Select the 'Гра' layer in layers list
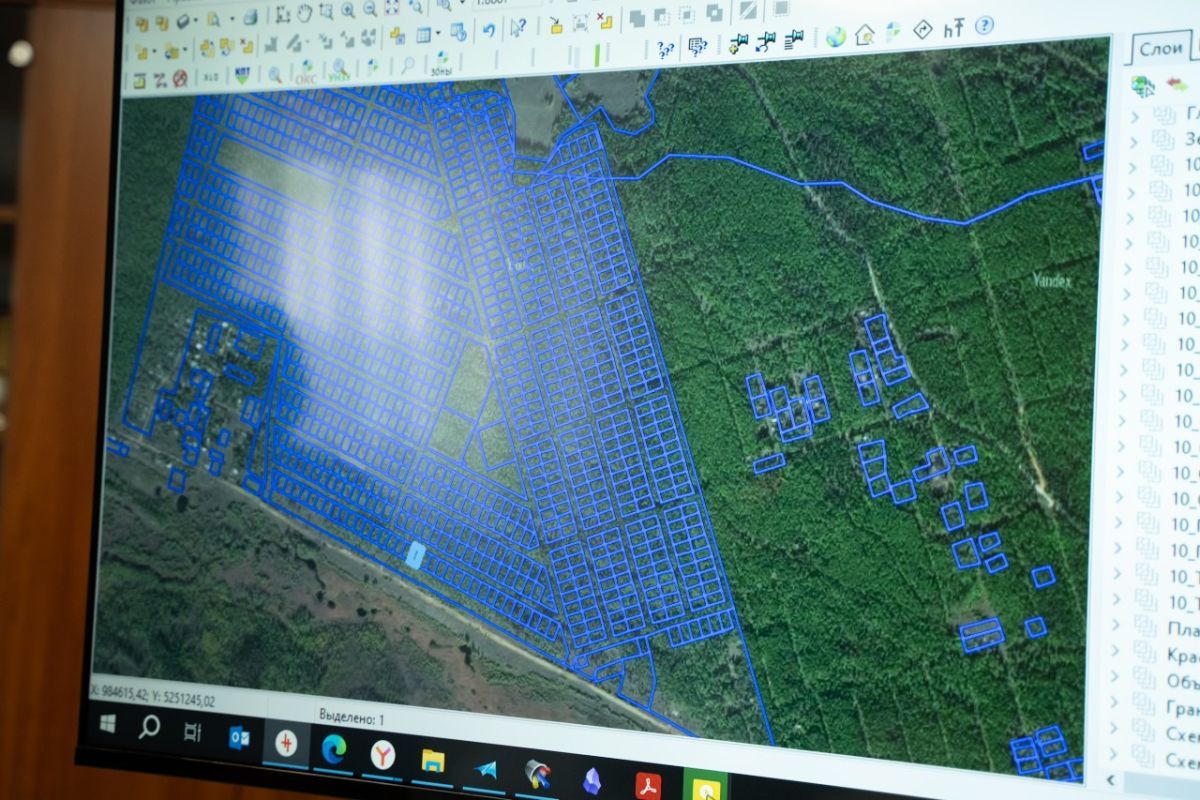 [1181, 707]
